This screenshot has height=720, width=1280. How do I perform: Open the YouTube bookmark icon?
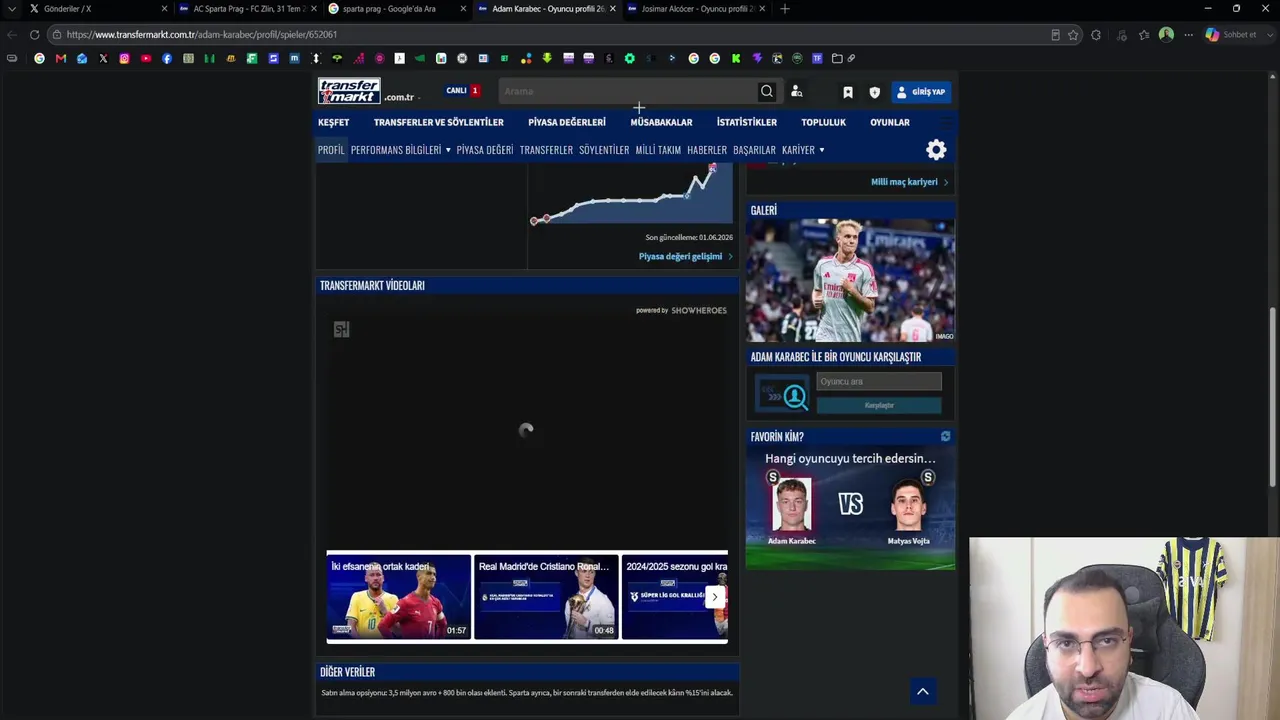pyautogui.click(x=146, y=59)
